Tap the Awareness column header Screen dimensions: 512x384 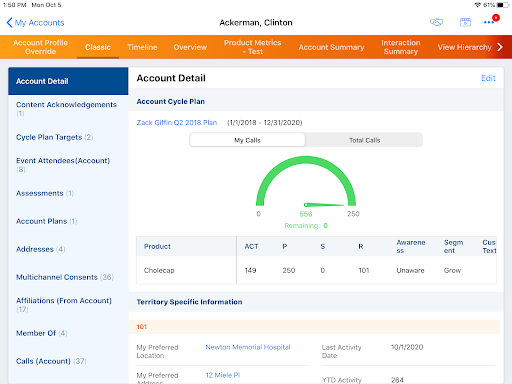click(411, 246)
